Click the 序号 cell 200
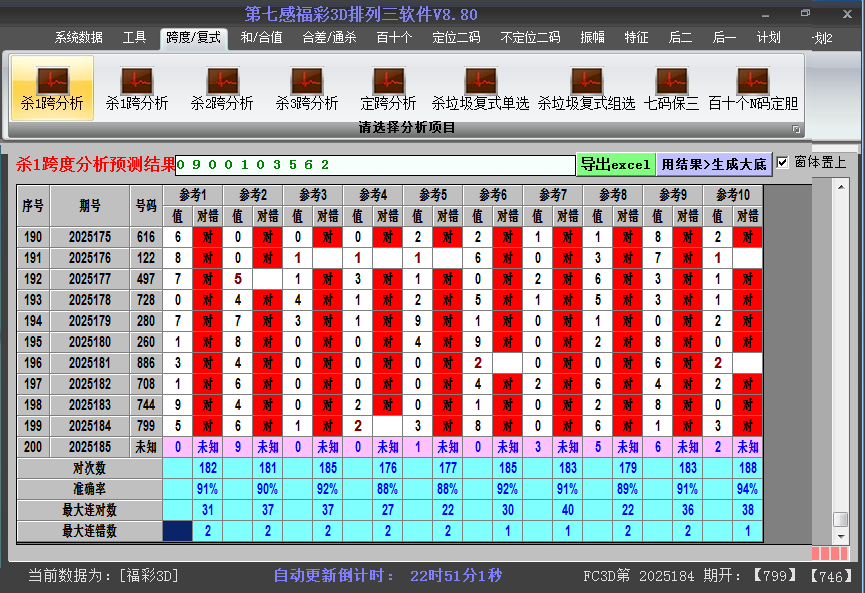This screenshot has width=865, height=593. pyautogui.click(x=33, y=447)
